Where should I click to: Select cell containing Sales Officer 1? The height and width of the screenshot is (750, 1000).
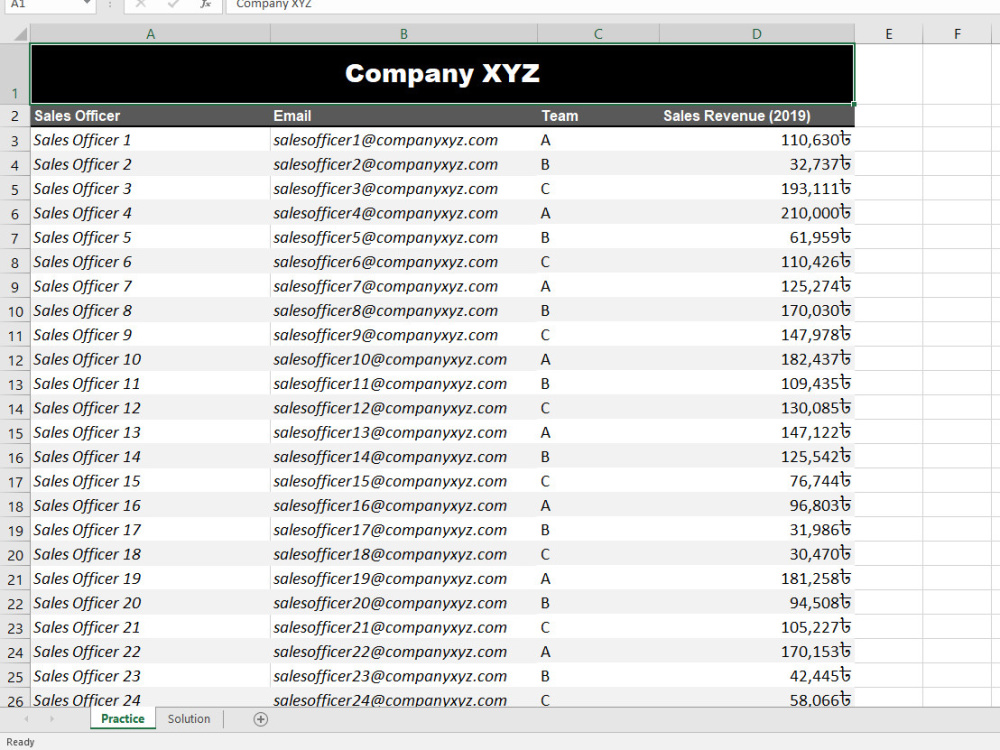click(x=151, y=140)
